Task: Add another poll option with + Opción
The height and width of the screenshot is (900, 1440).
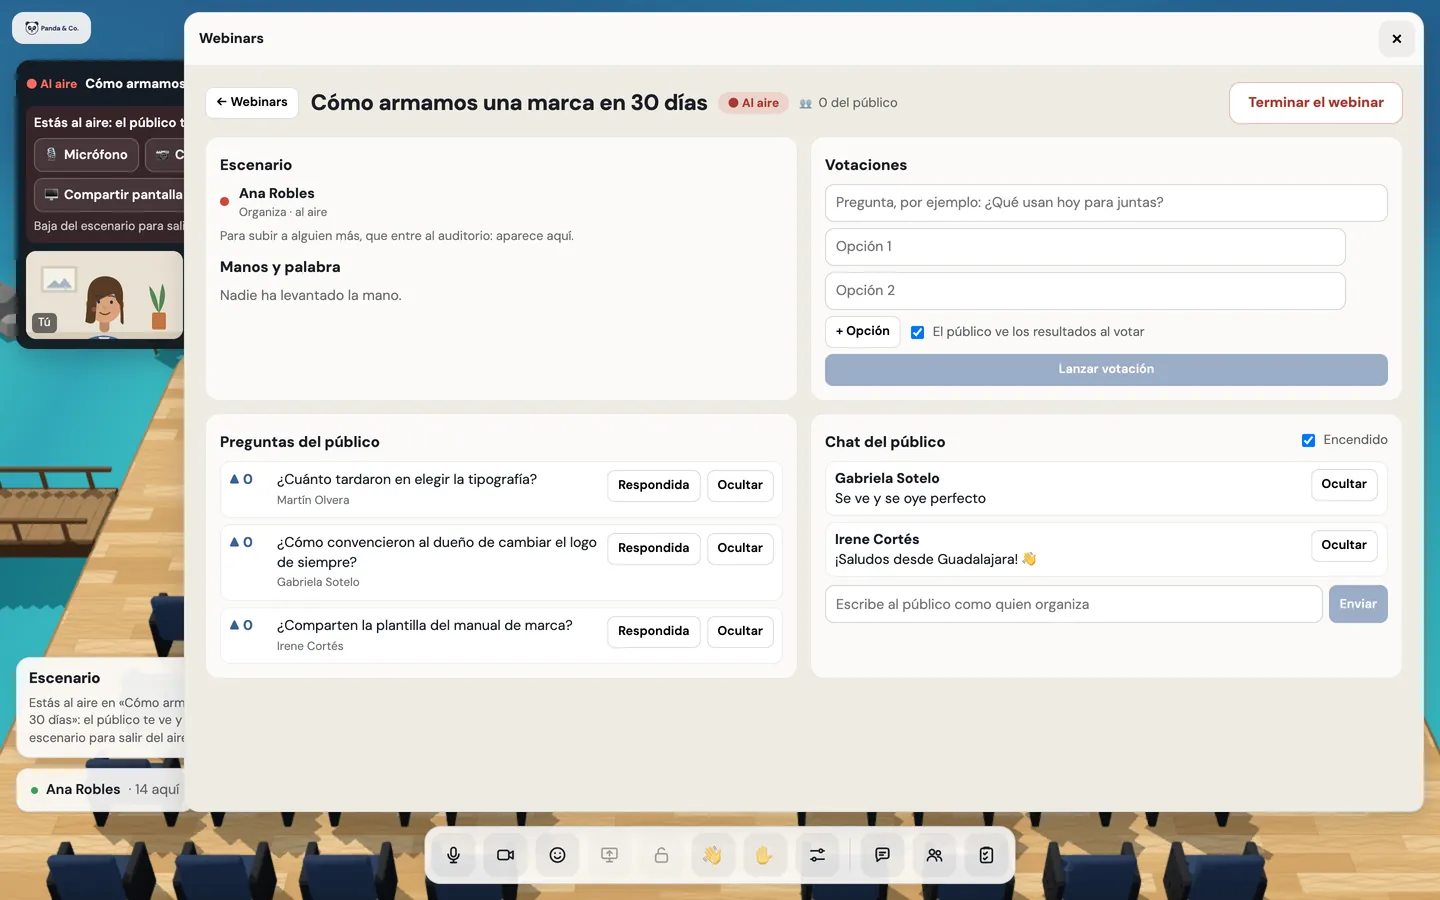Action: pyautogui.click(x=862, y=331)
